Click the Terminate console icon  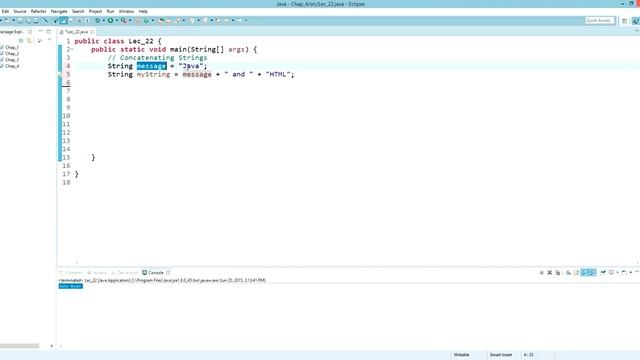542,273
